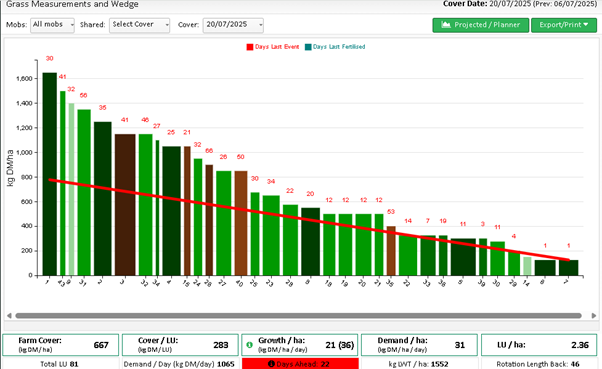
Task: Click the 1,600 y-axis tick label
Action: [24, 79]
